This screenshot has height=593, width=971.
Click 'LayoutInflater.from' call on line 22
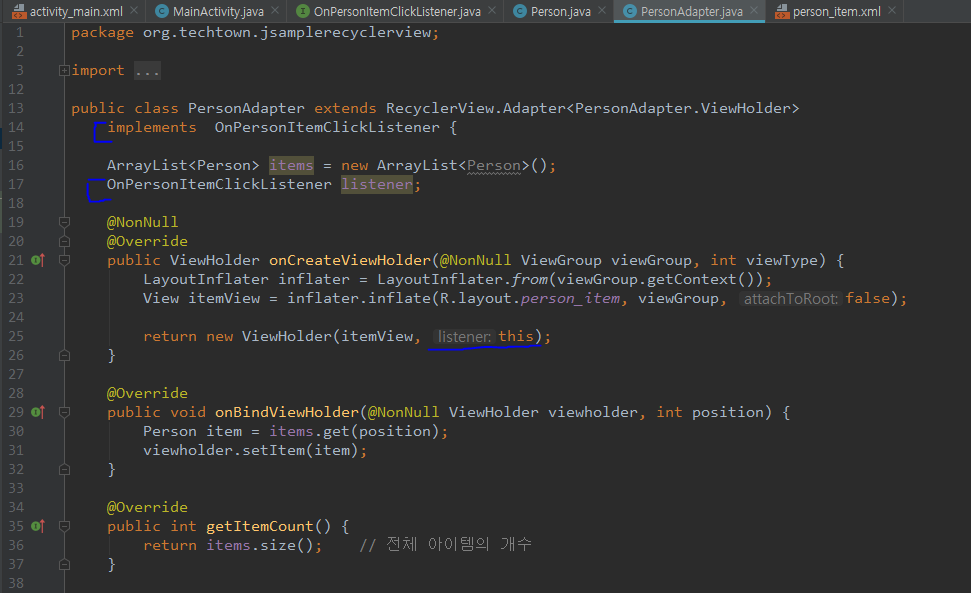click(x=462, y=280)
